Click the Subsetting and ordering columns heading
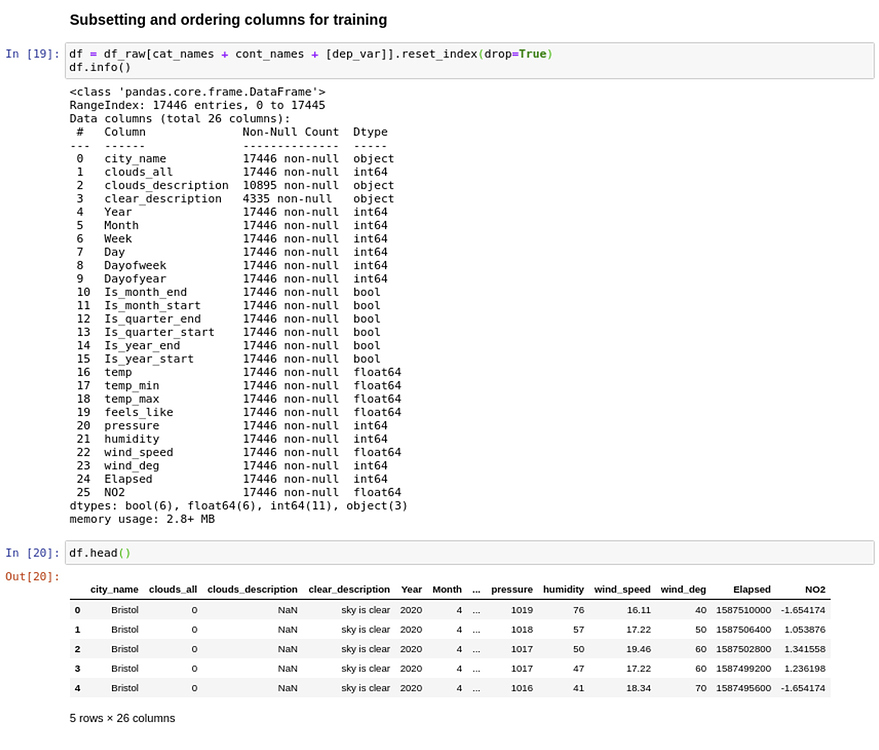This screenshot has width=879, height=750. [x=228, y=20]
